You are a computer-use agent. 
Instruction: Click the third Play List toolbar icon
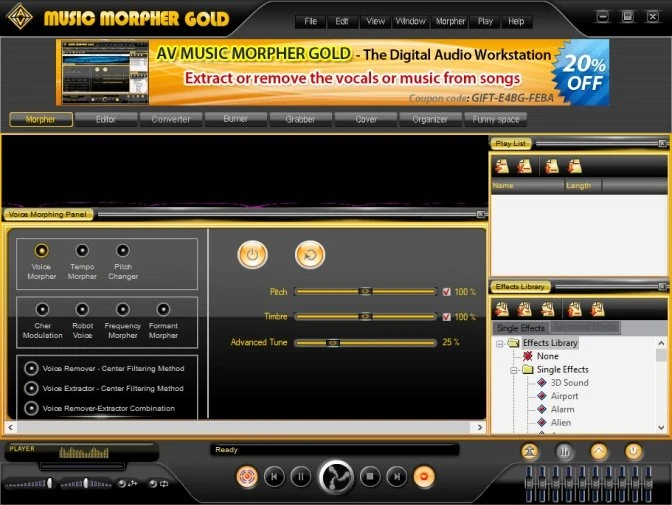click(552, 166)
